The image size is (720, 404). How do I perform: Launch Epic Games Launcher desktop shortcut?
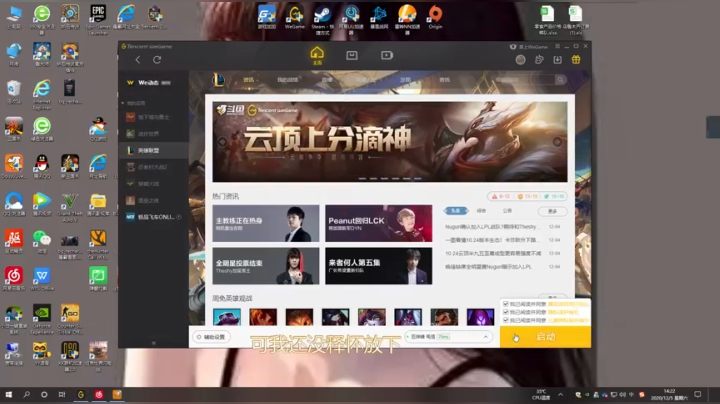point(98,19)
